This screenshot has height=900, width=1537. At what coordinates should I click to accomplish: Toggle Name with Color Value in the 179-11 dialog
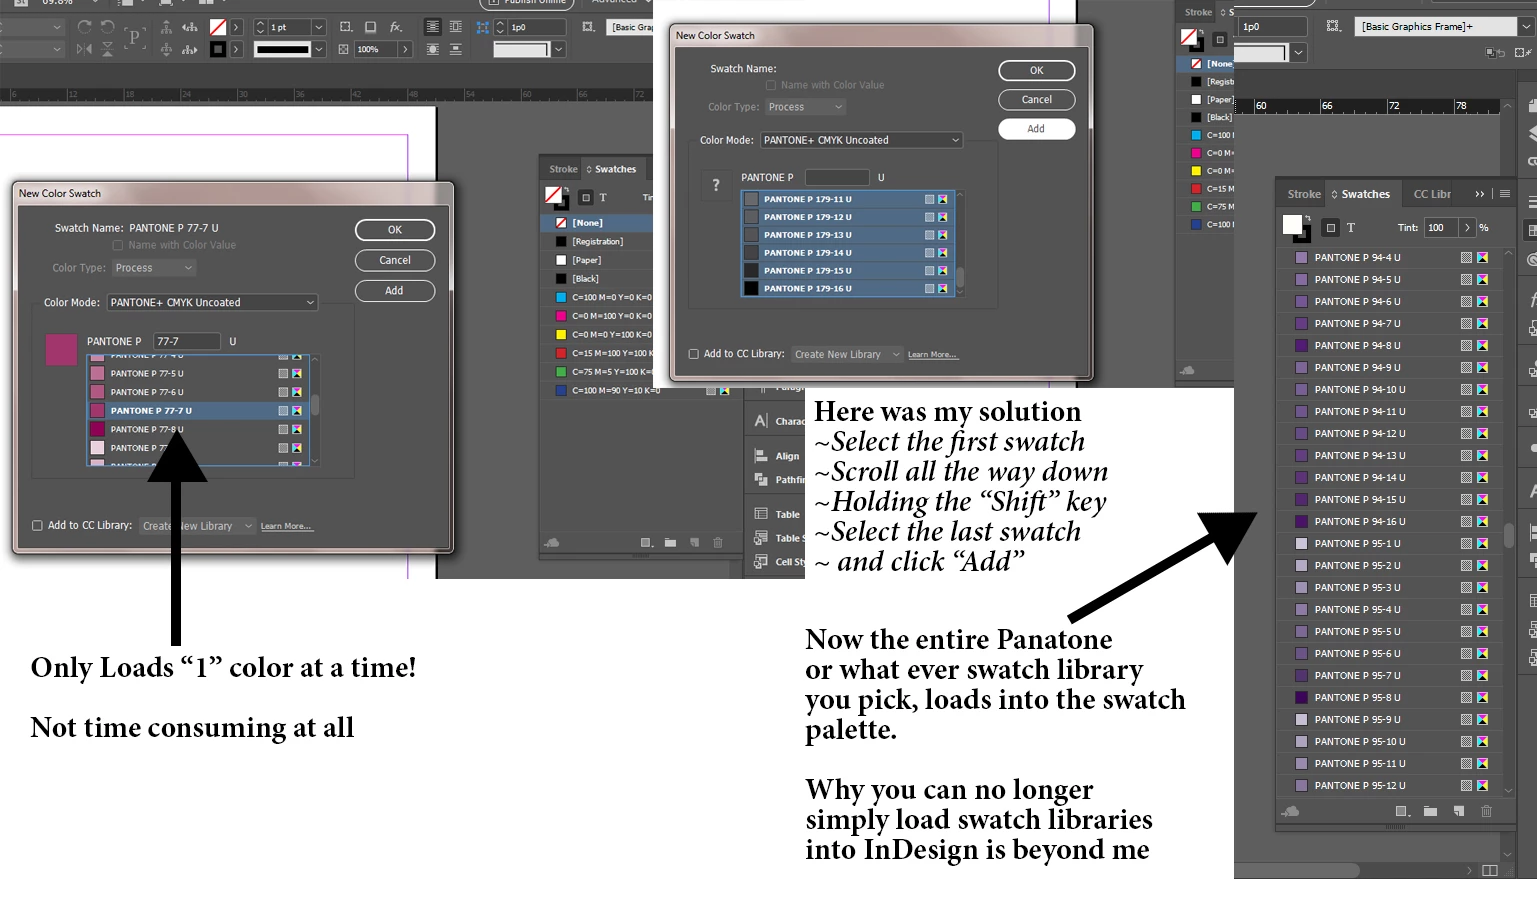[771, 85]
